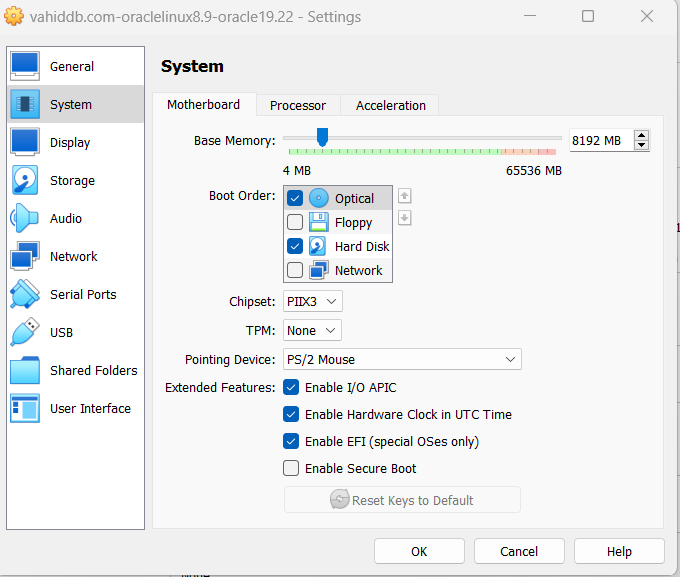Open the User Interface settings icon

[25, 408]
